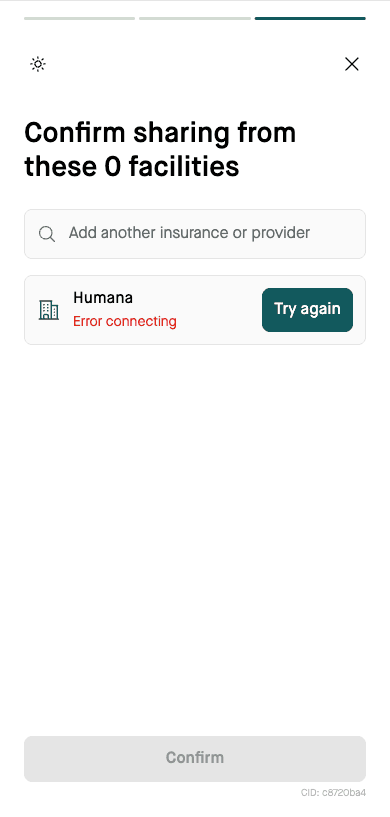Focus the Add another insurance or provider field
390x817 pixels.
[195, 234]
